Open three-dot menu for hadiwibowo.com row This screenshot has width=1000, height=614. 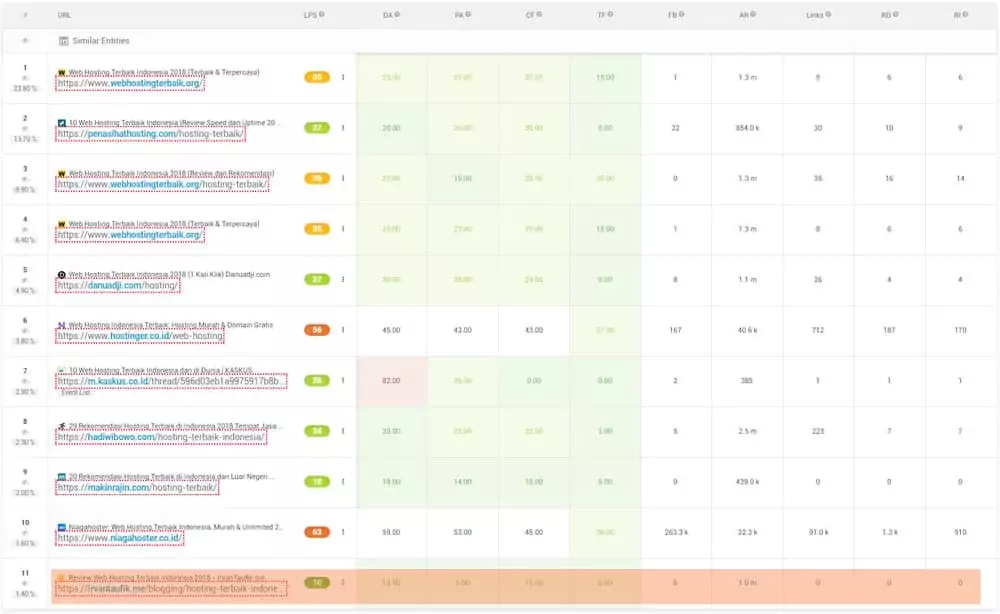coord(343,431)
